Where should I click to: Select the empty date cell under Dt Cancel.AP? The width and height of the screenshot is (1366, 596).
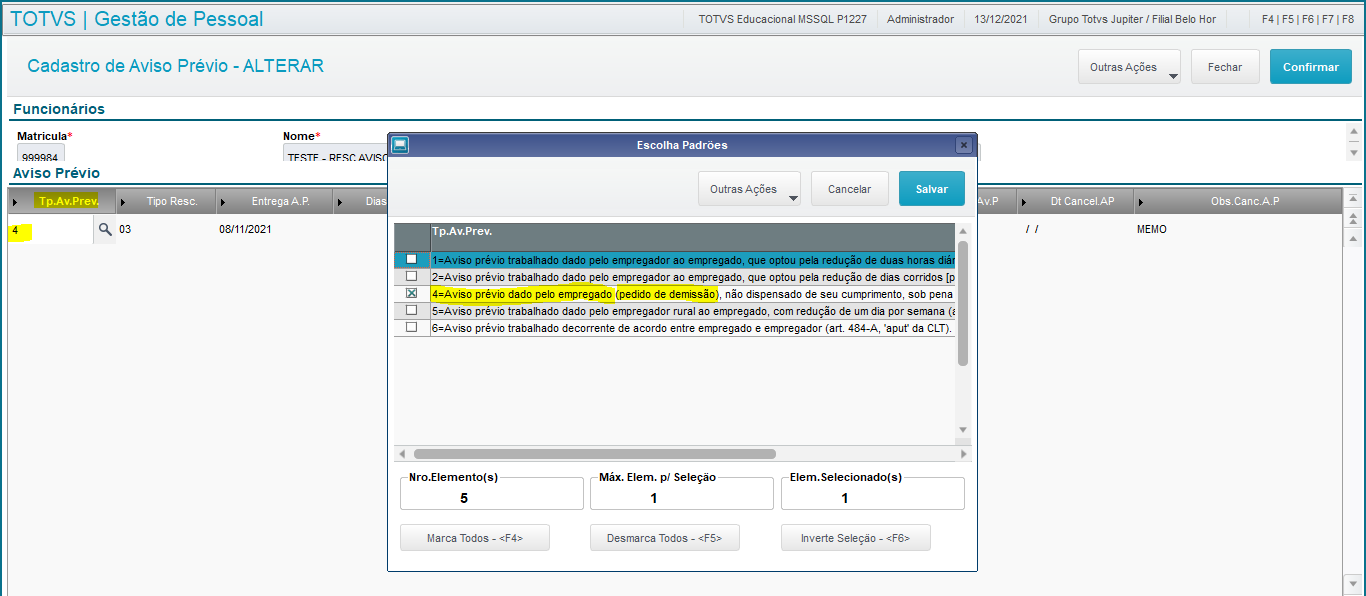1075,230
